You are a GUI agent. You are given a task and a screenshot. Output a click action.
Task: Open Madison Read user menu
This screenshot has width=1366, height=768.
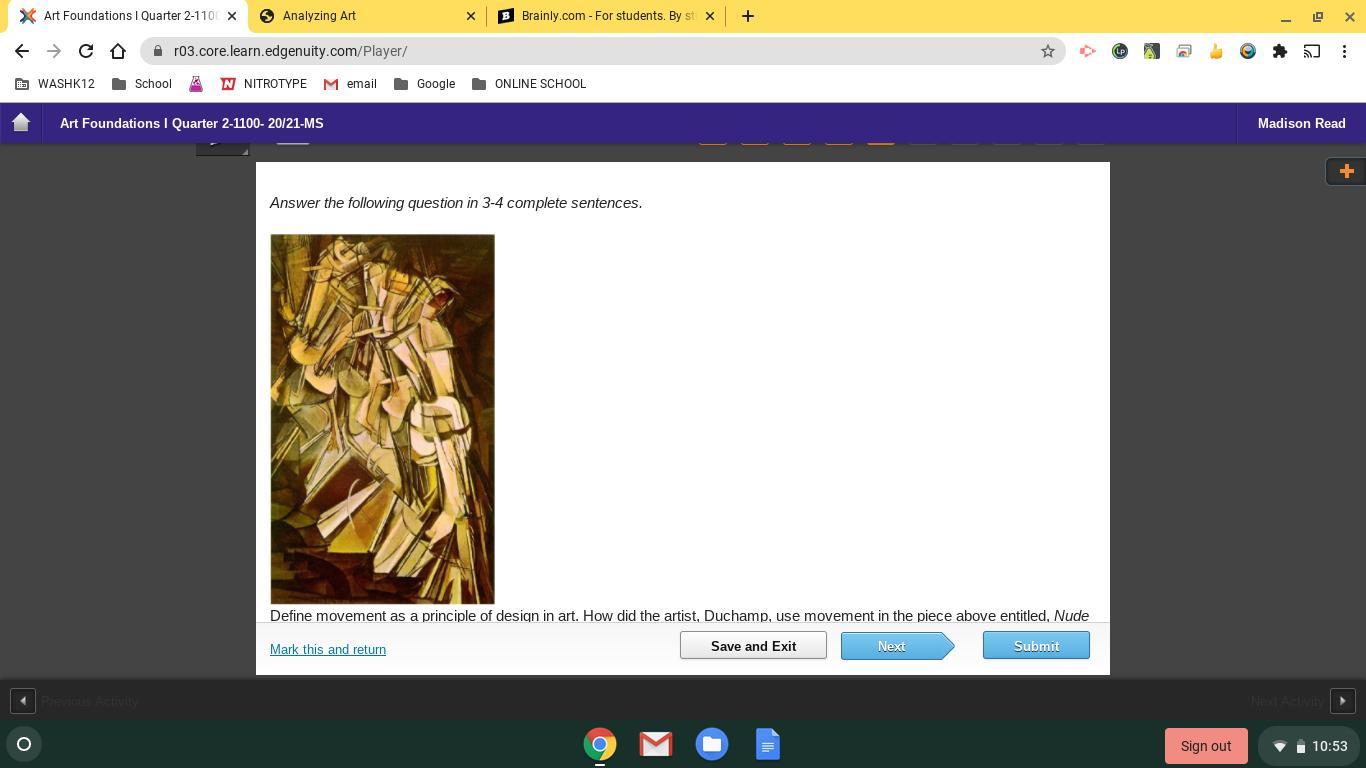1301,123
